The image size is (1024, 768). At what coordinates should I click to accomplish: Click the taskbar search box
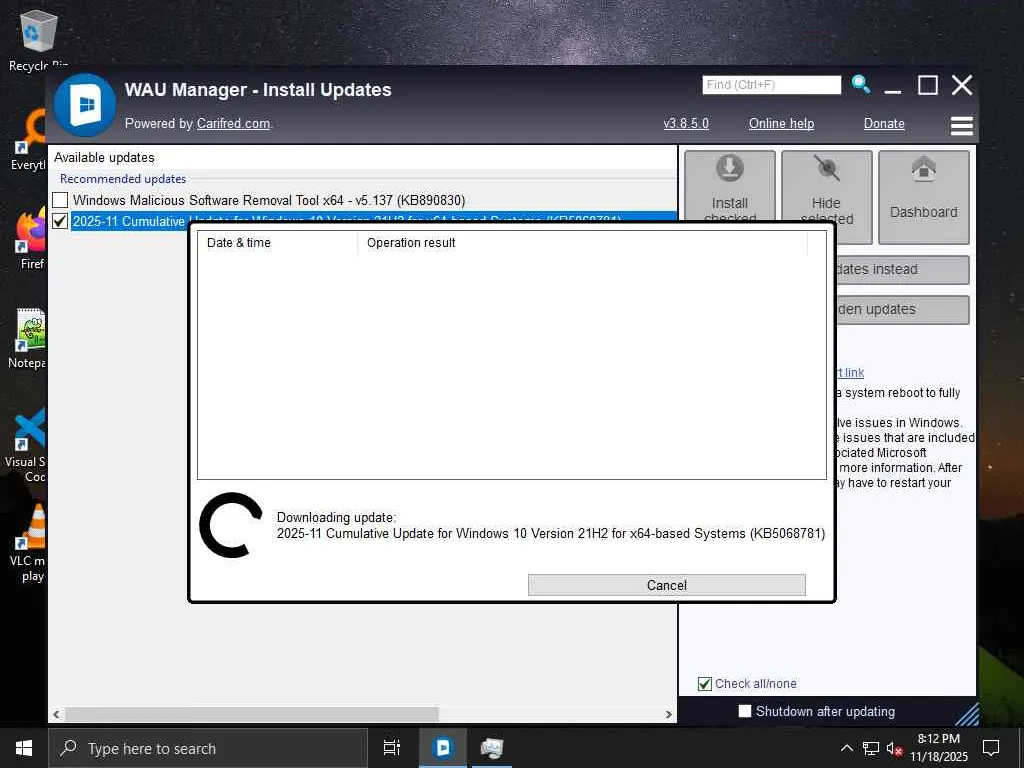208,748
